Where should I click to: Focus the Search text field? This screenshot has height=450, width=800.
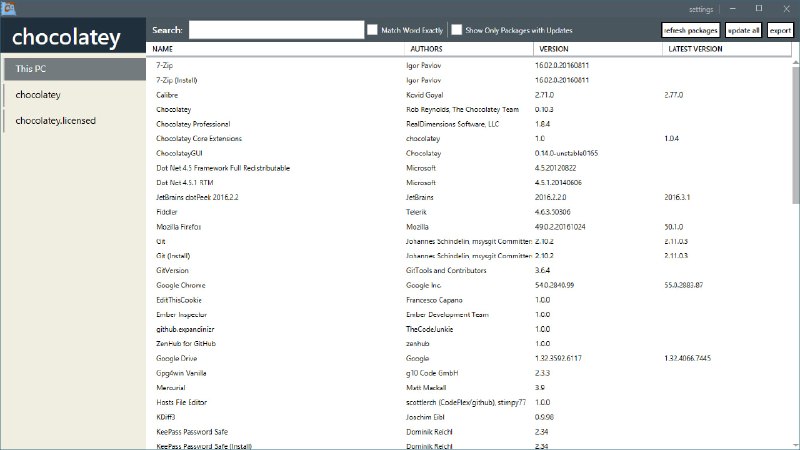point(276,30)
